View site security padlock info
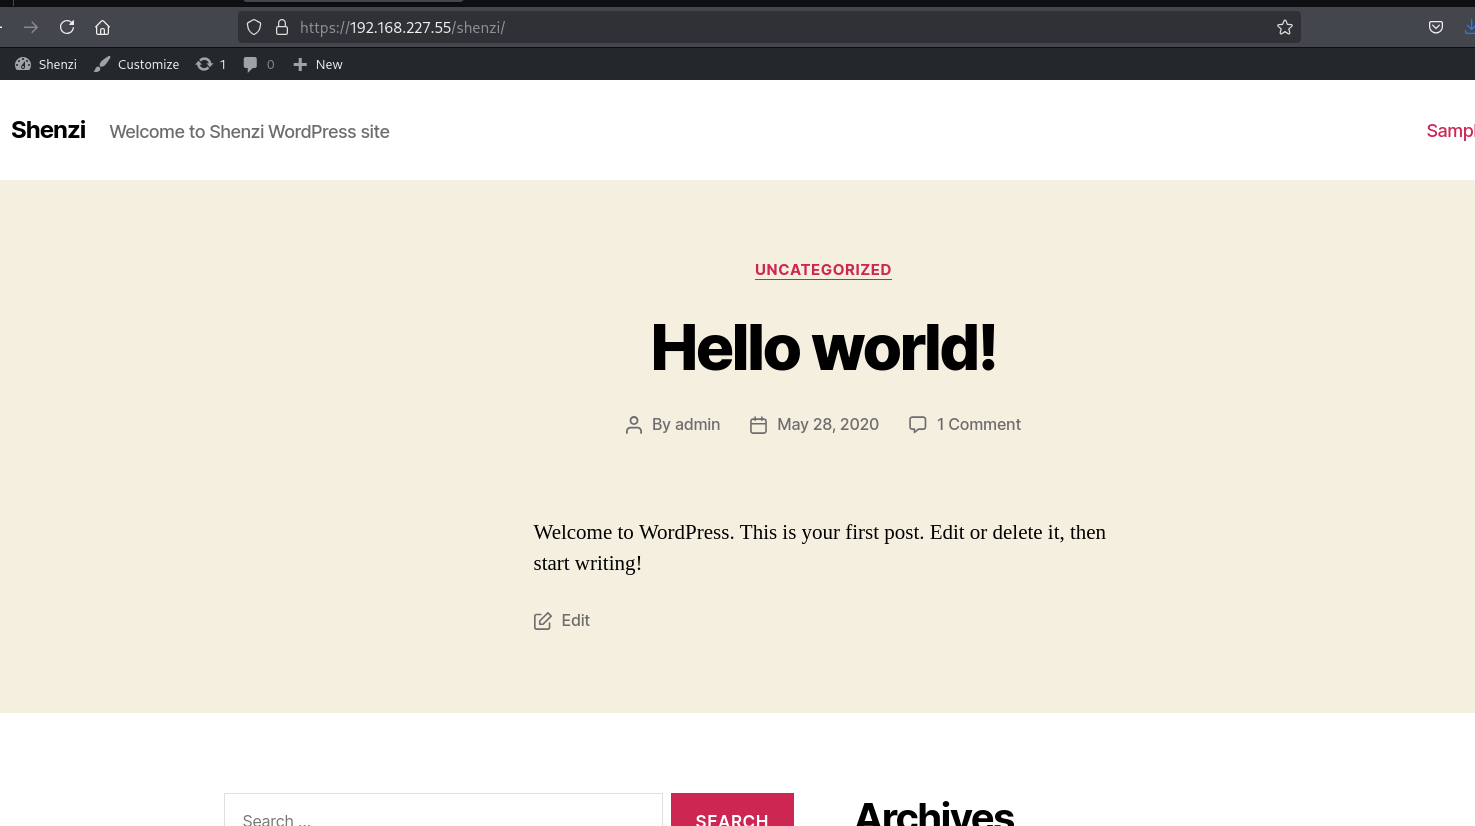 (282, 27)
